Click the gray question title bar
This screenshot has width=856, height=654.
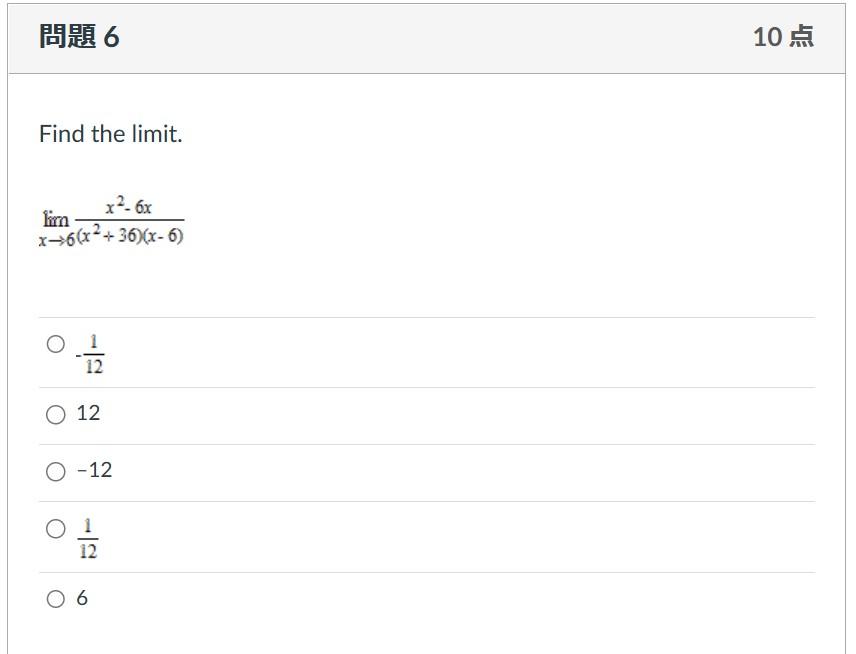pos(428,36)
